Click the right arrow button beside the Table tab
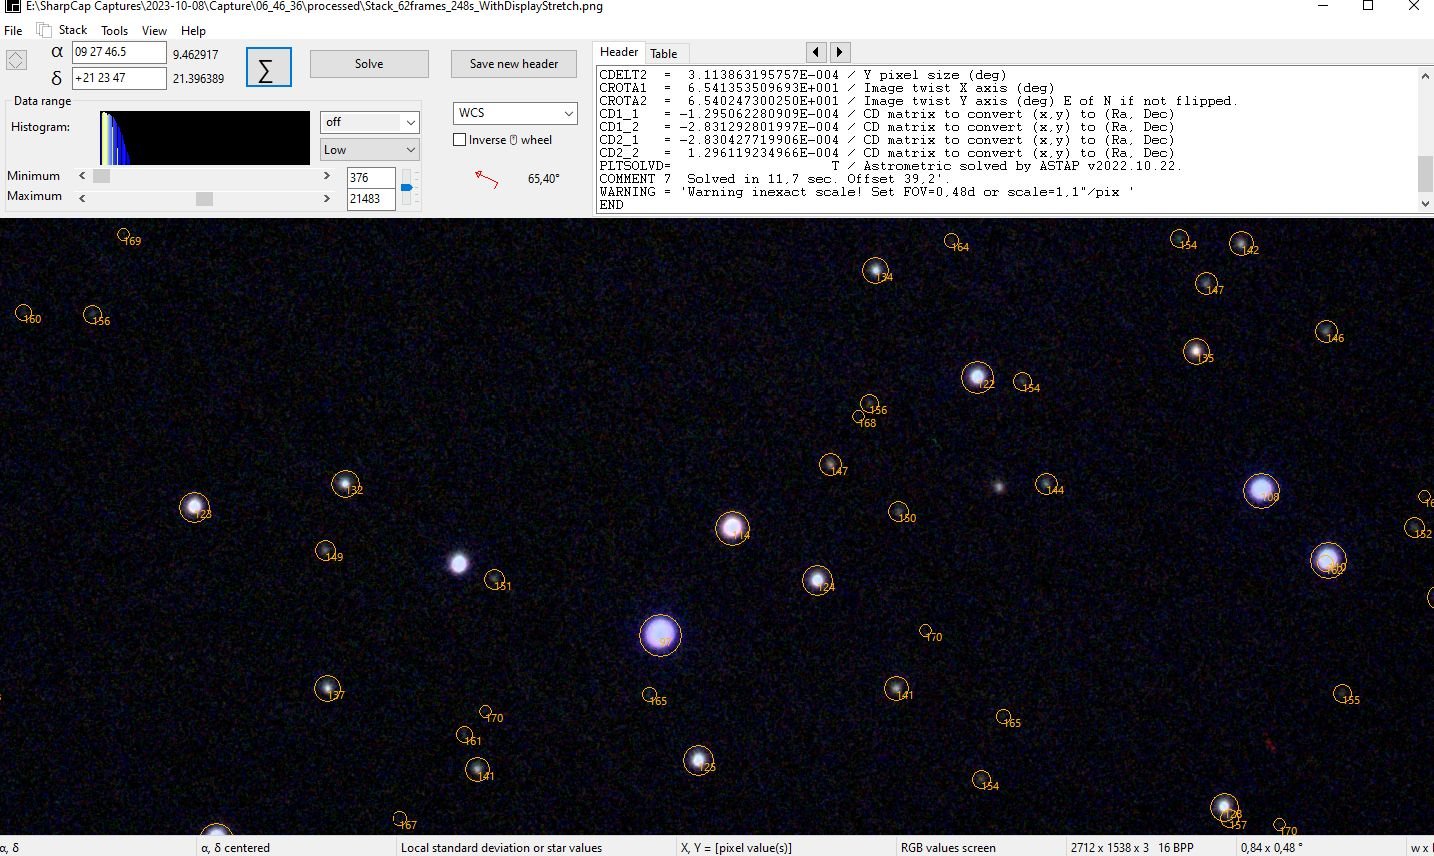The height and width of the screenshot is (856, 1434). [x=840, y=52]
